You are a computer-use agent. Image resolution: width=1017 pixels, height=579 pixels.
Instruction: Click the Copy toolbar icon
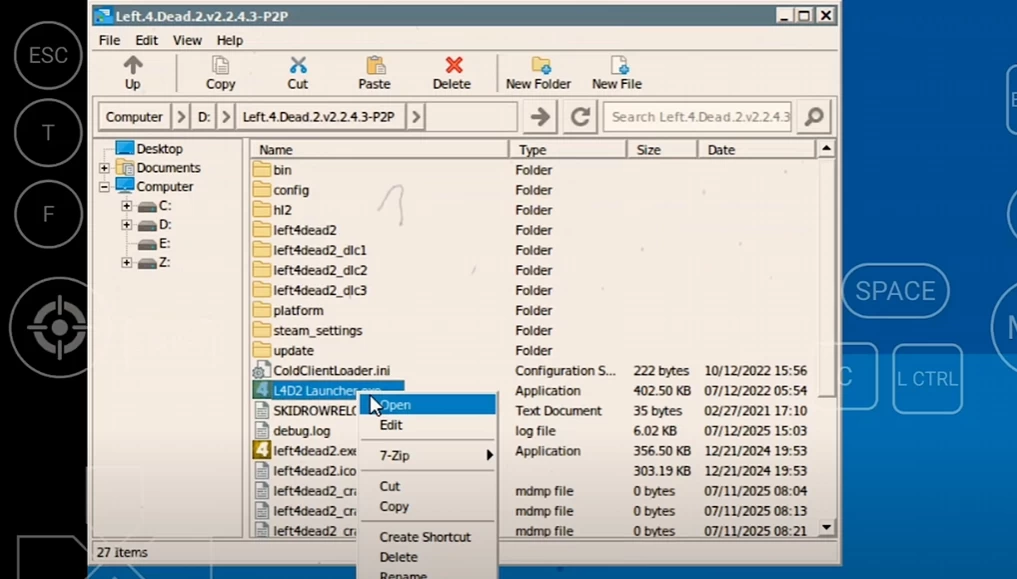click(220, 66)
